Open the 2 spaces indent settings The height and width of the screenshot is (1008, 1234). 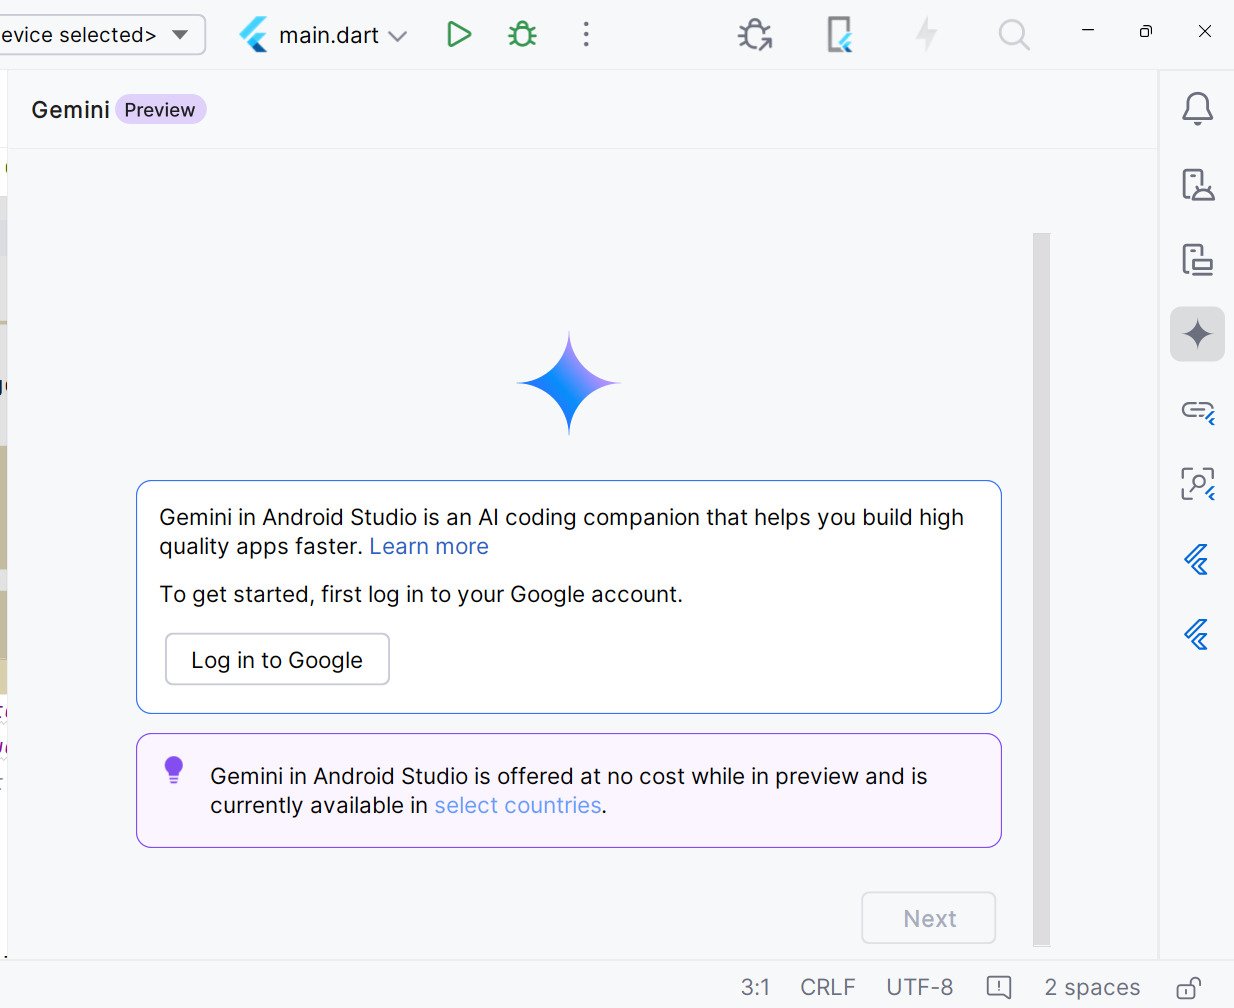pyautogui.click(x=1092, y=987)
